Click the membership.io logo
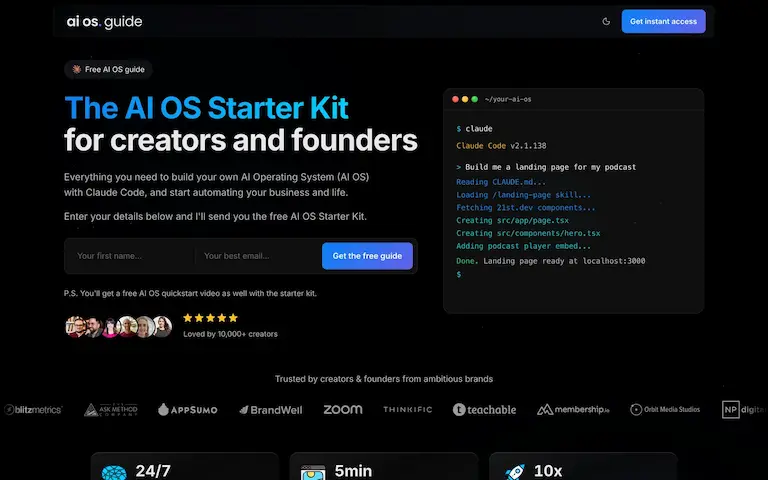Image resolution: width=768 pixels, height=480 pixels. 573,409
